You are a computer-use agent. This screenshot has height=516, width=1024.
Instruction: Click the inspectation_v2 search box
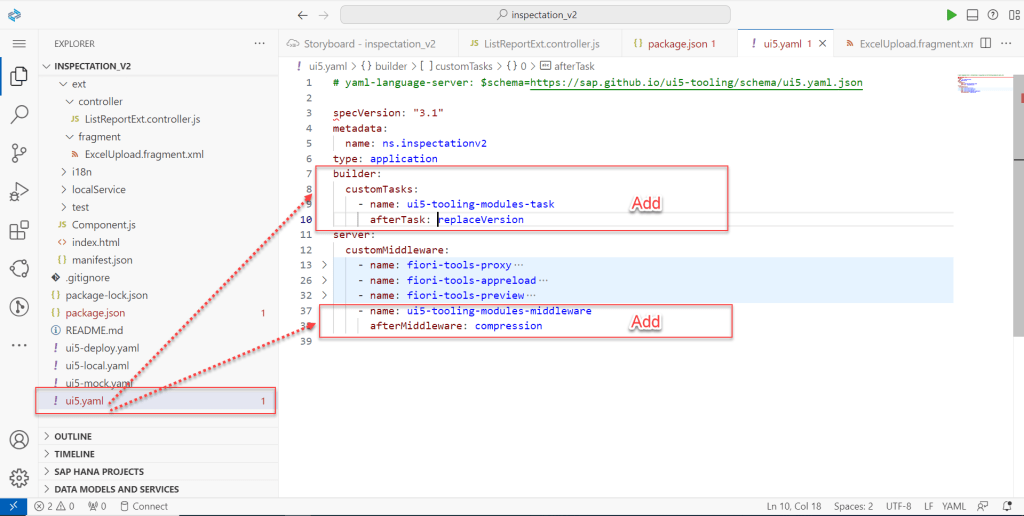click(535, 15)
